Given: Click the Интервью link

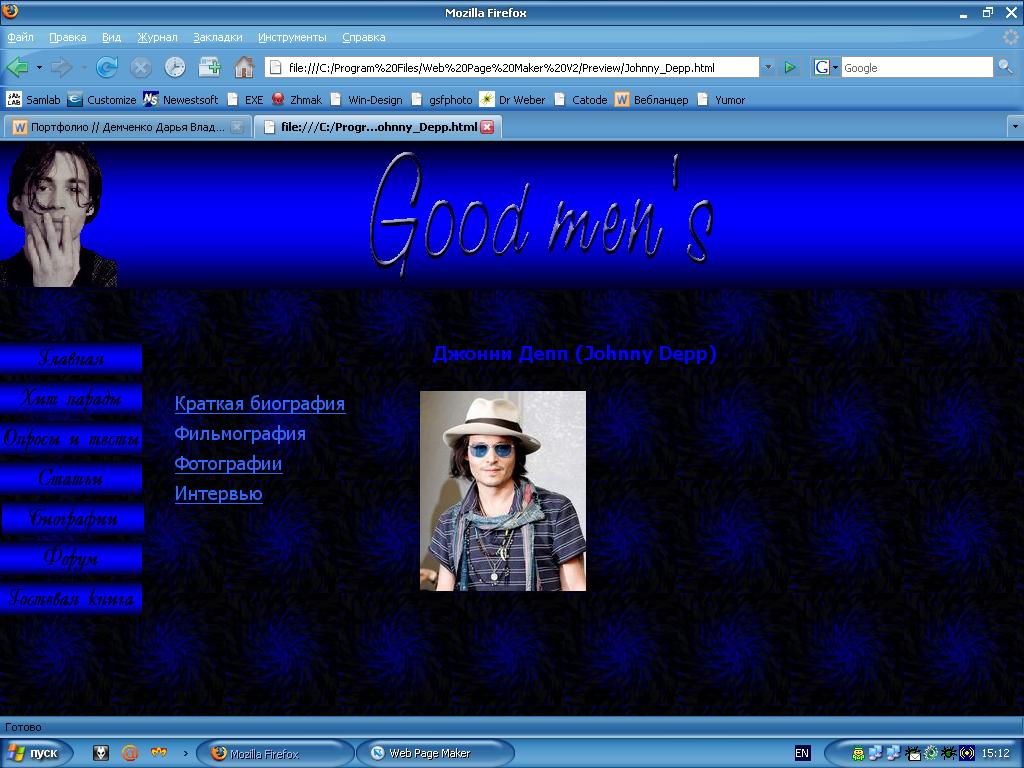Looking at the screenshot, I should point(218,494).
